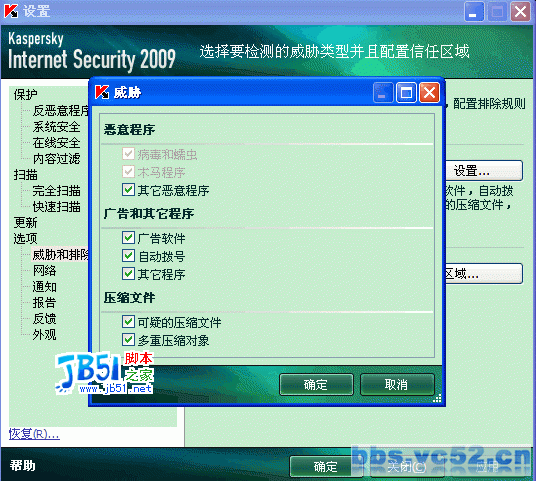Click the greyed 病毒和蠕虫 checkbox

click(x=129, y=154)
